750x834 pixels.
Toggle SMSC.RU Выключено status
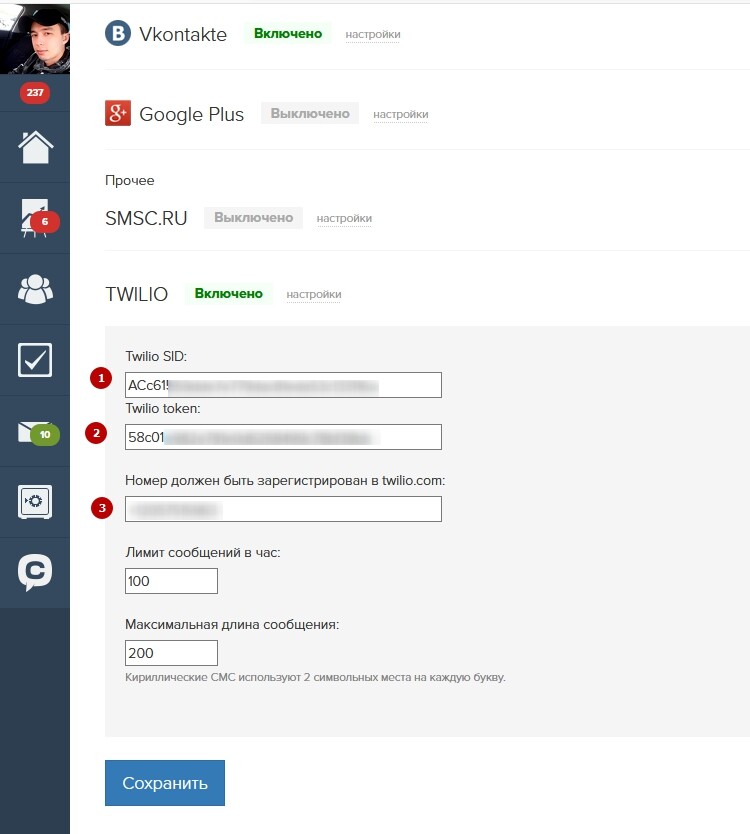[254, 218]
